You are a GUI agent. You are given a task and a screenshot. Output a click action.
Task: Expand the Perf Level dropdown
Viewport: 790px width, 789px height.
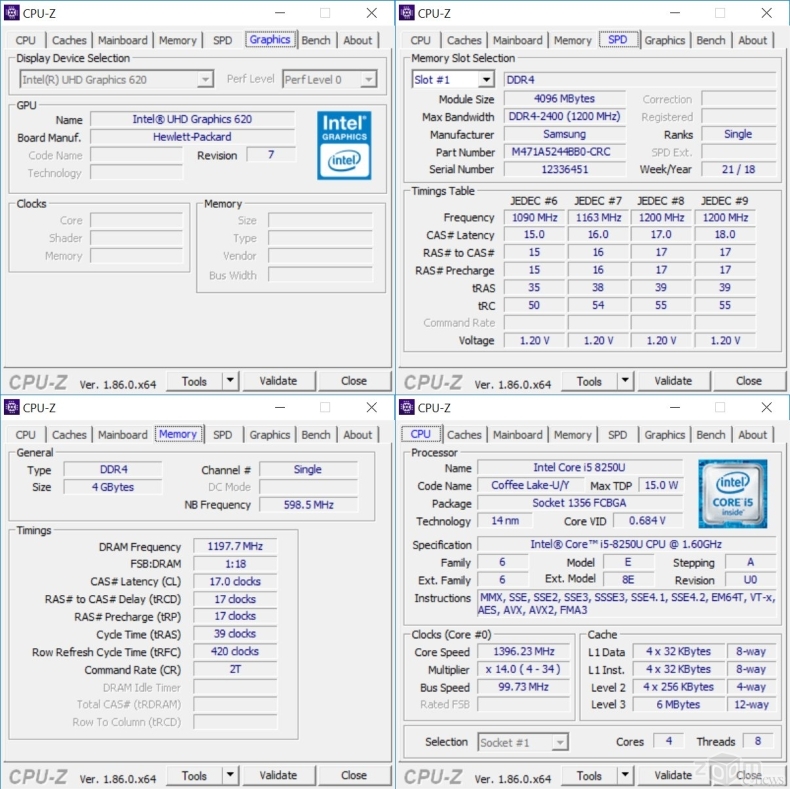click(x=367, y=79)
